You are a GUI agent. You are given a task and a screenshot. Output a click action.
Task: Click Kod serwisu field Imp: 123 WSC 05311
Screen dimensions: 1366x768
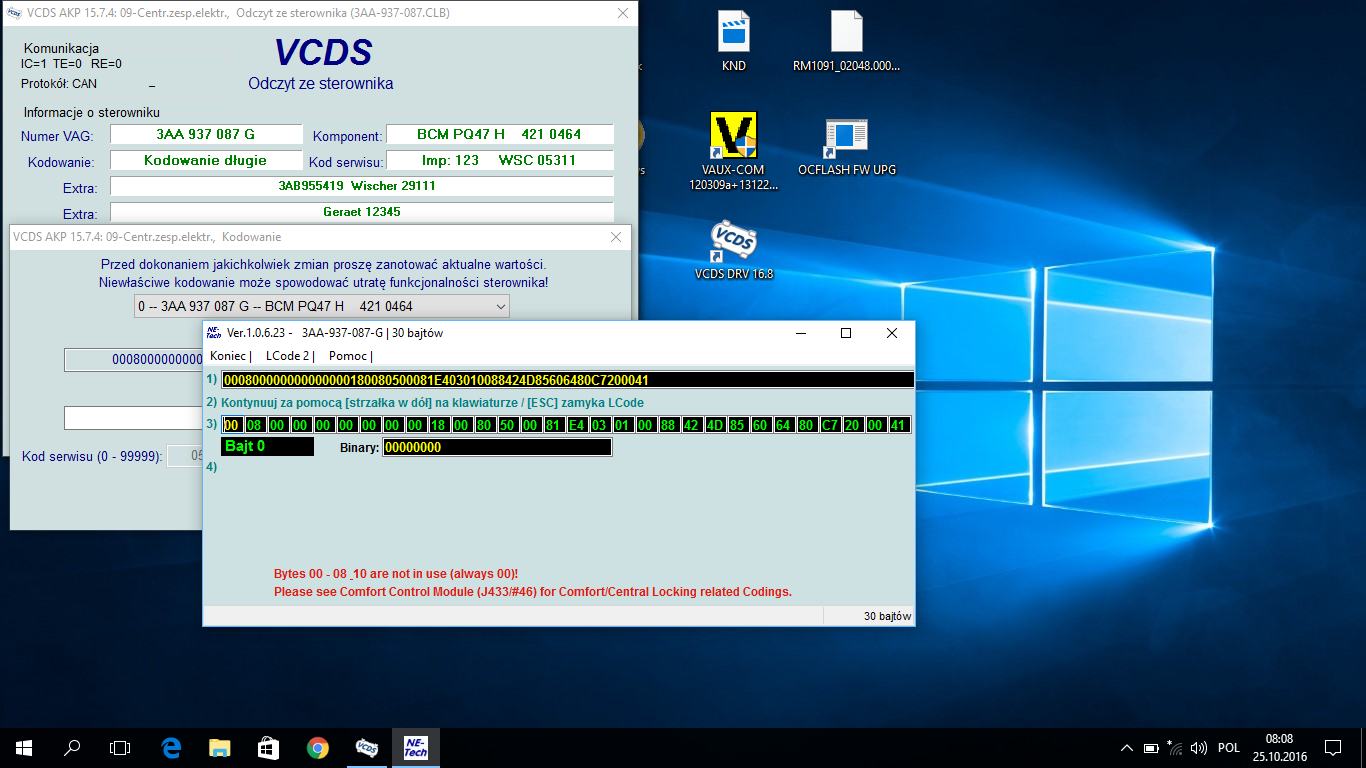pyautogui.click(x=500, y=160)
